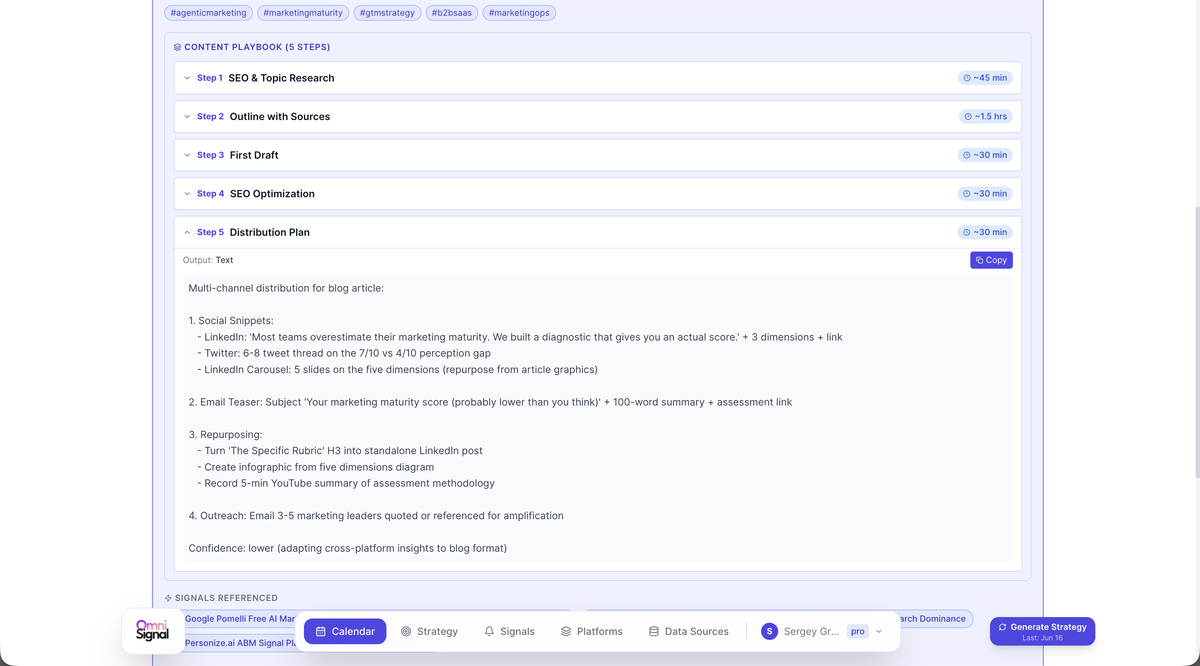This screenshot has width=1200, height=666.
Task: Click the Step 3 ~30 min duration badge
Action: [x=985, y=155]
